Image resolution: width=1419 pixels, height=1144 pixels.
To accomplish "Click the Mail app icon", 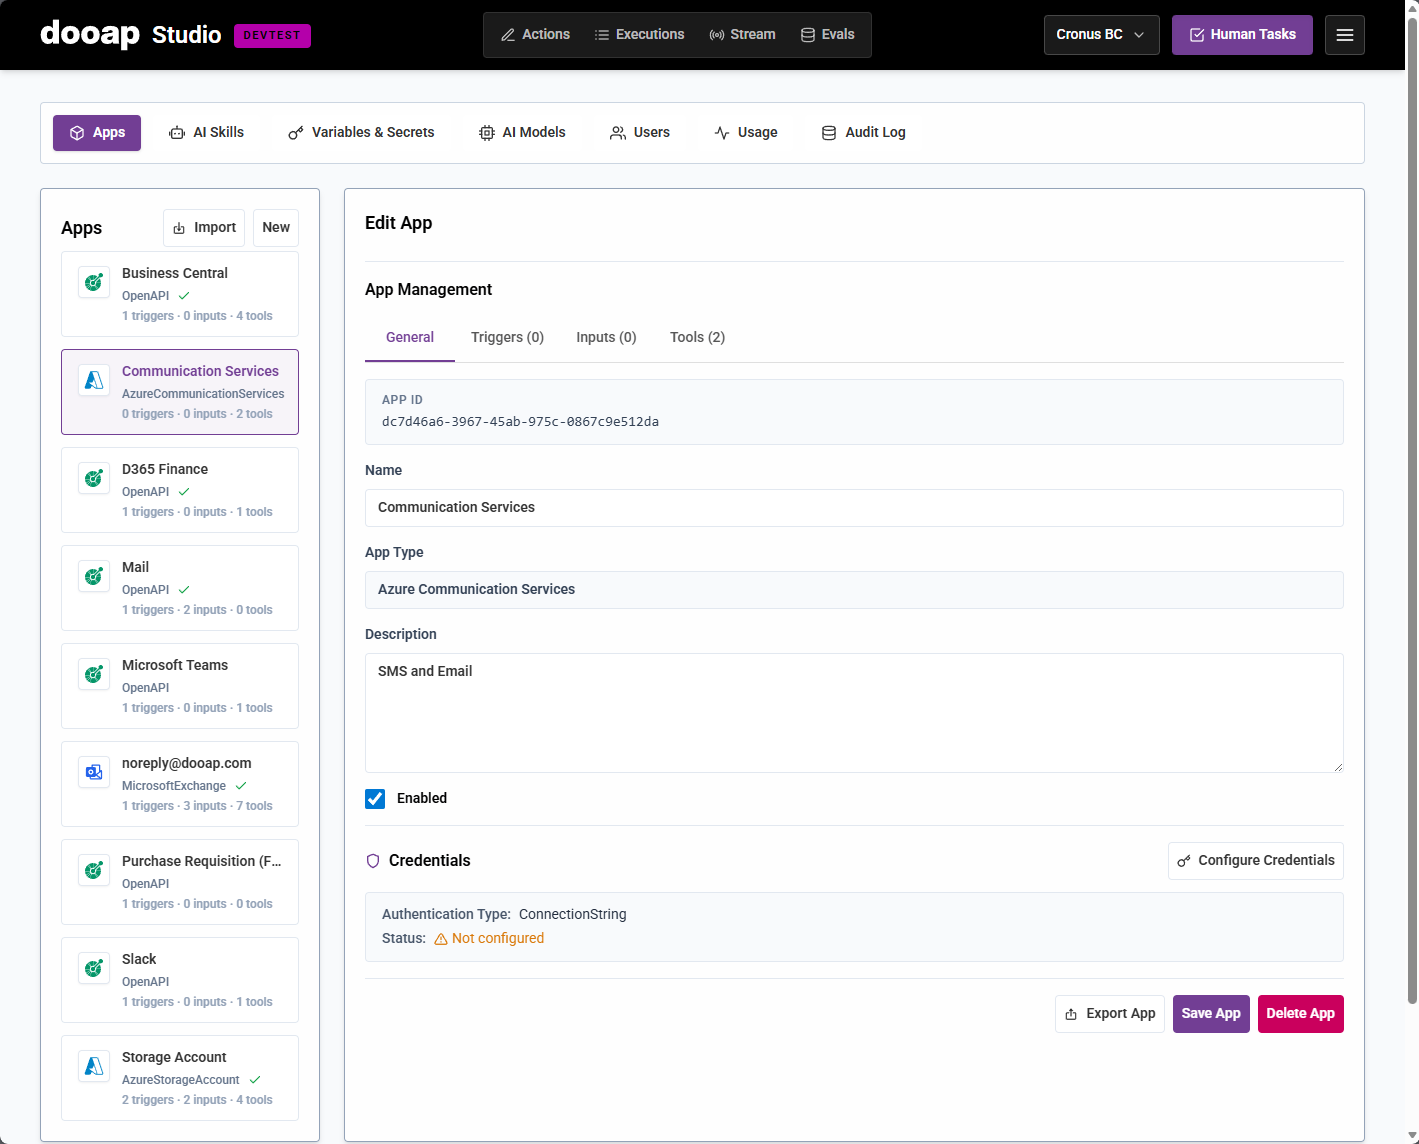I will 94,576.
